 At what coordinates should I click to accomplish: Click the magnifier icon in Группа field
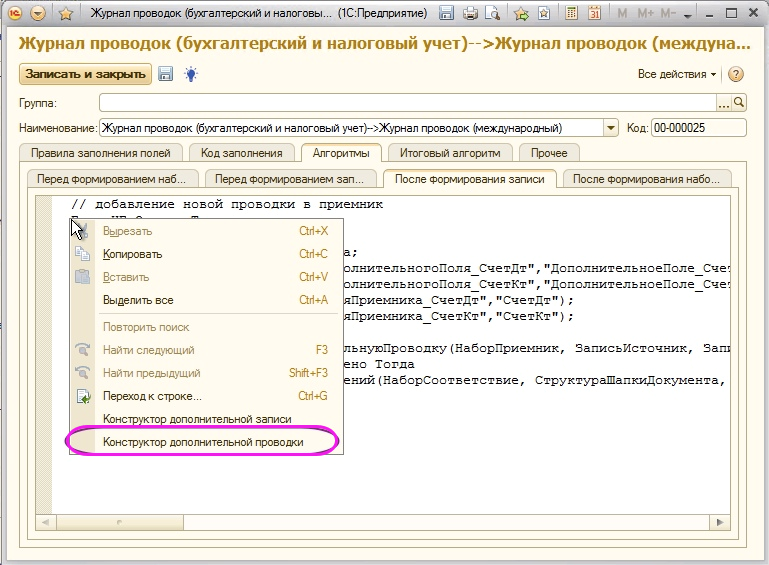point(739,103)
